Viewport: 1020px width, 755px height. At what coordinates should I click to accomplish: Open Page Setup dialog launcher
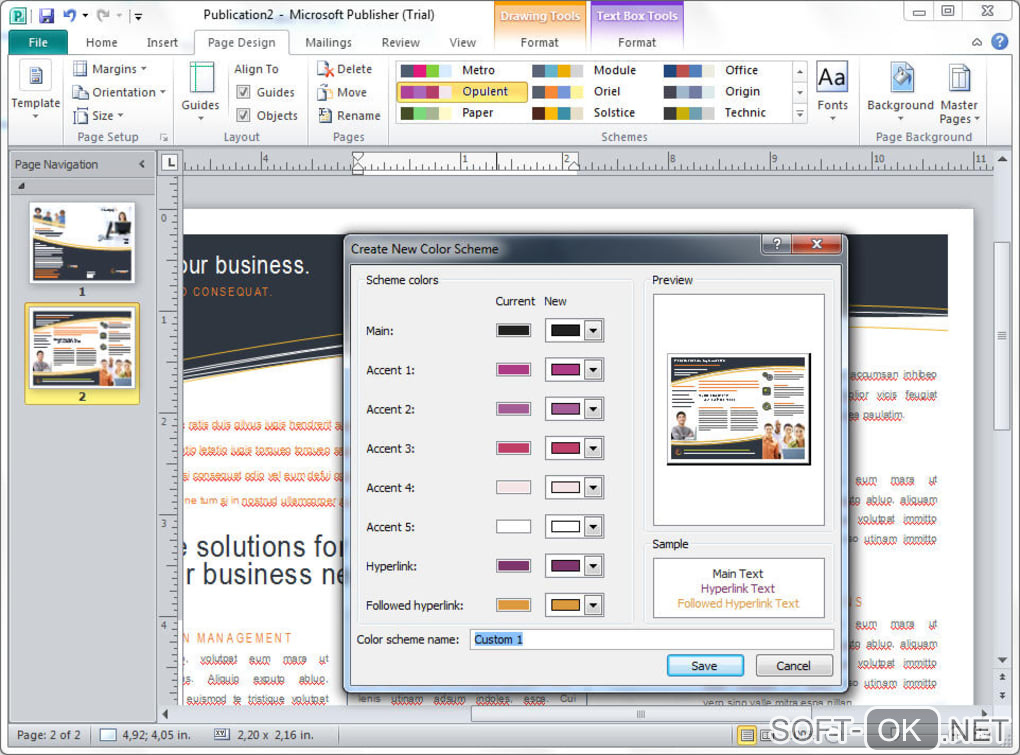click(x=164, y=137)
